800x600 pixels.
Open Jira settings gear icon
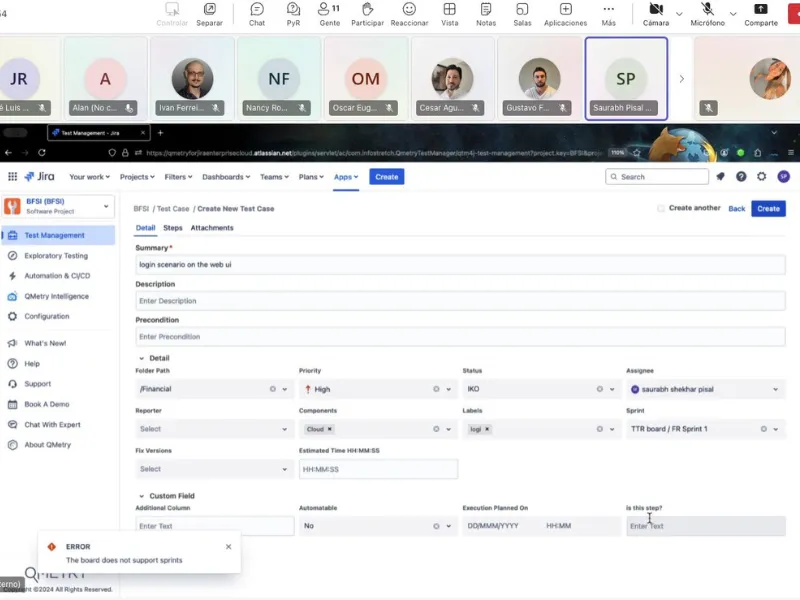762,176
